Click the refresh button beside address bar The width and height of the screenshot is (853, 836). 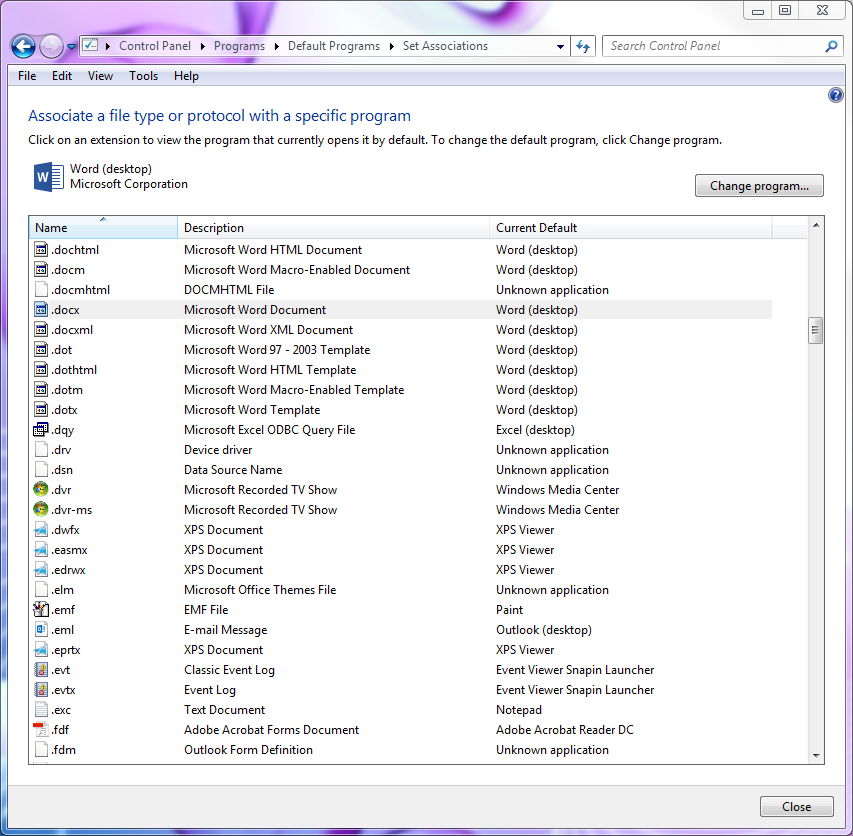click(x=583, y=46)
